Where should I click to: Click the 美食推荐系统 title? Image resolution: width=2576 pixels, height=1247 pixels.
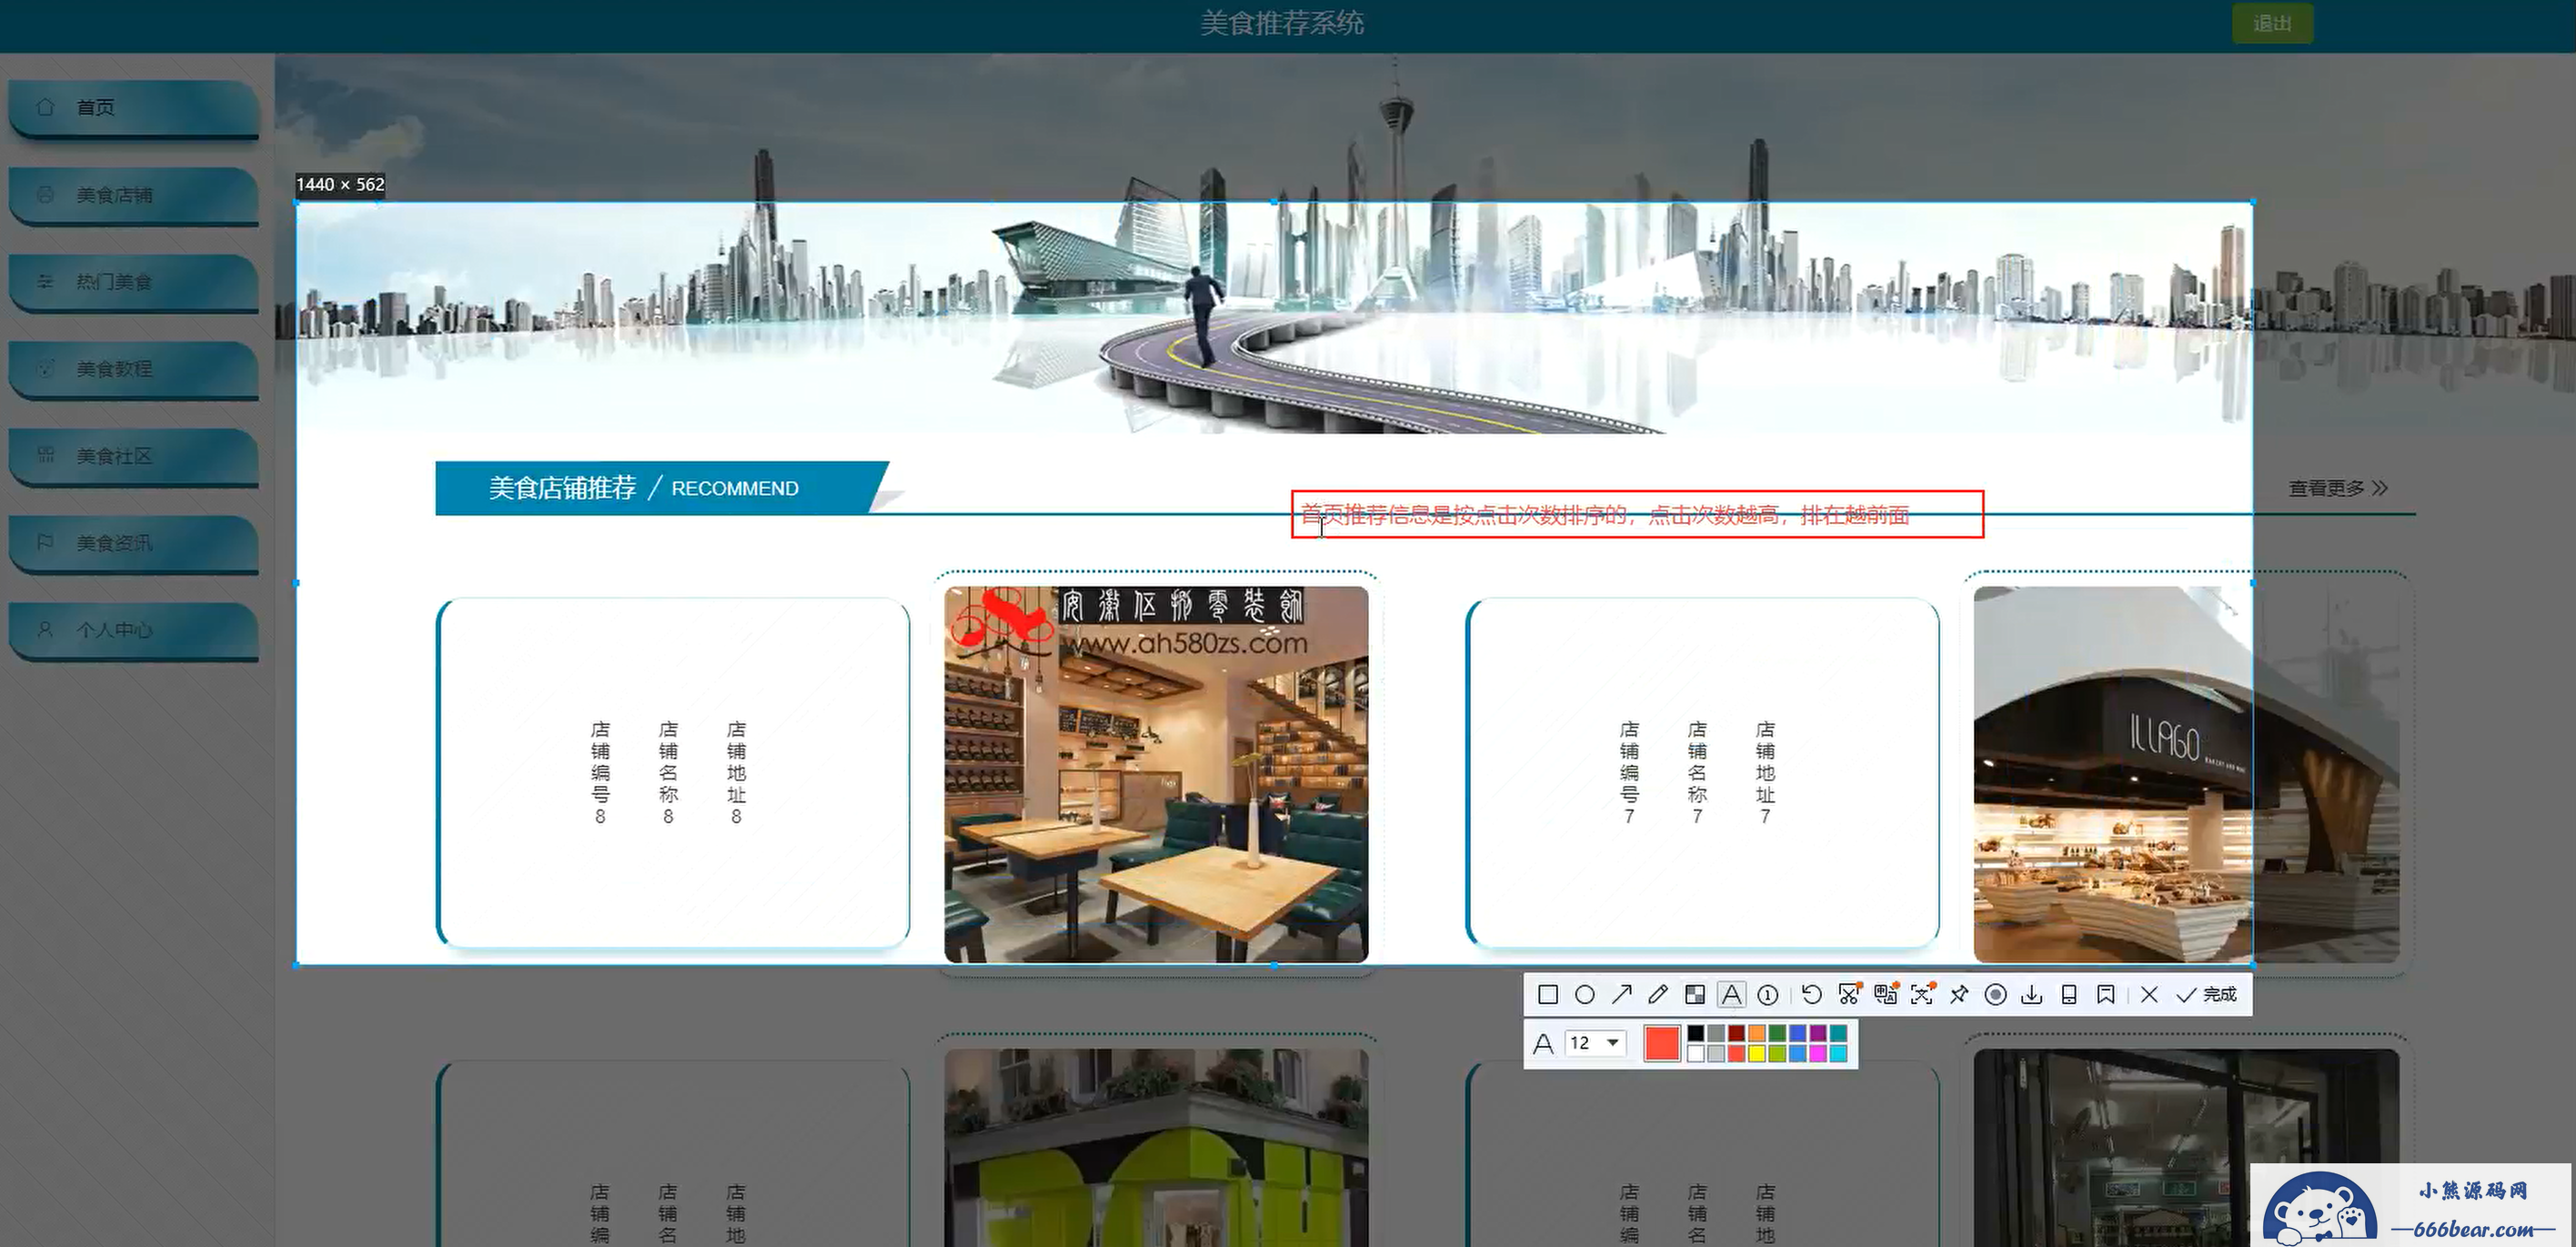(1282, 23)
